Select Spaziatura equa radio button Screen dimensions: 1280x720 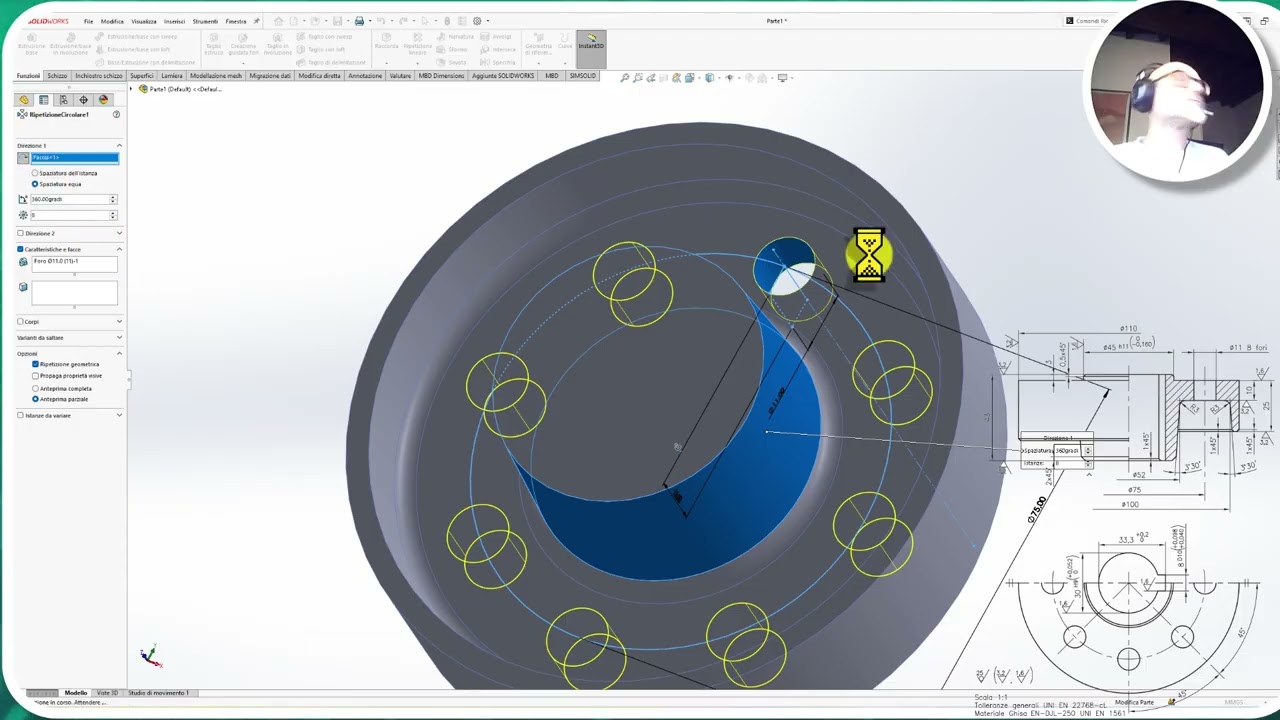(x=35, y=184)
